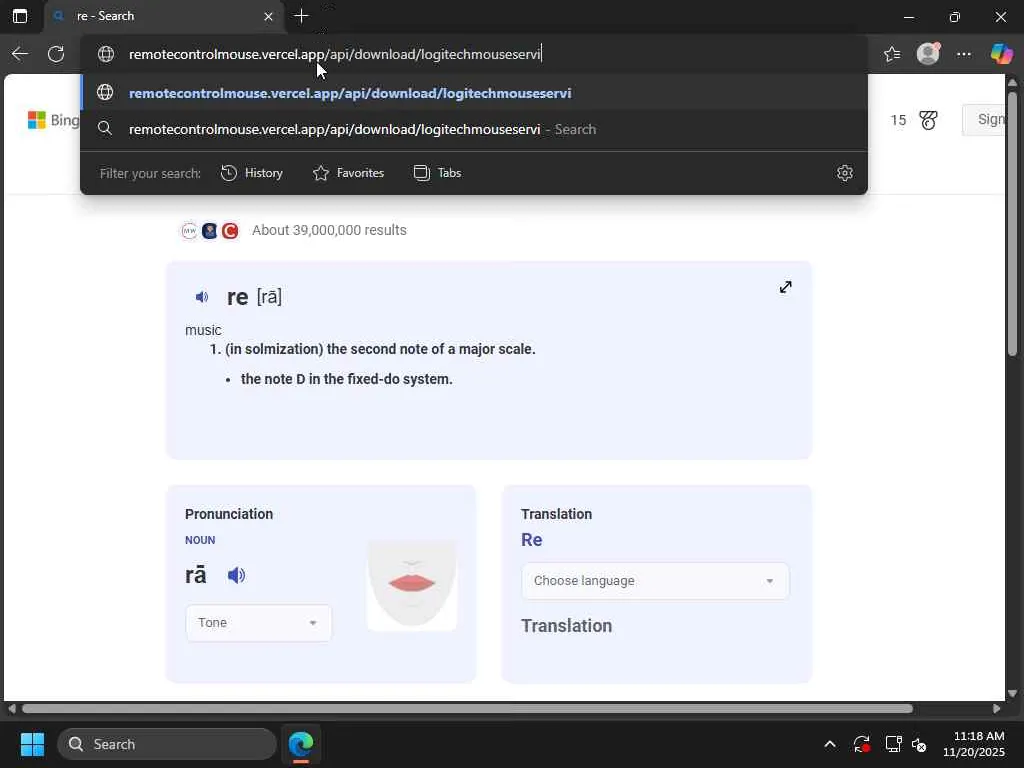Screen dimensions: 1024x768
Task: Open the browser profile avatar
Action: tap(928, 54)
